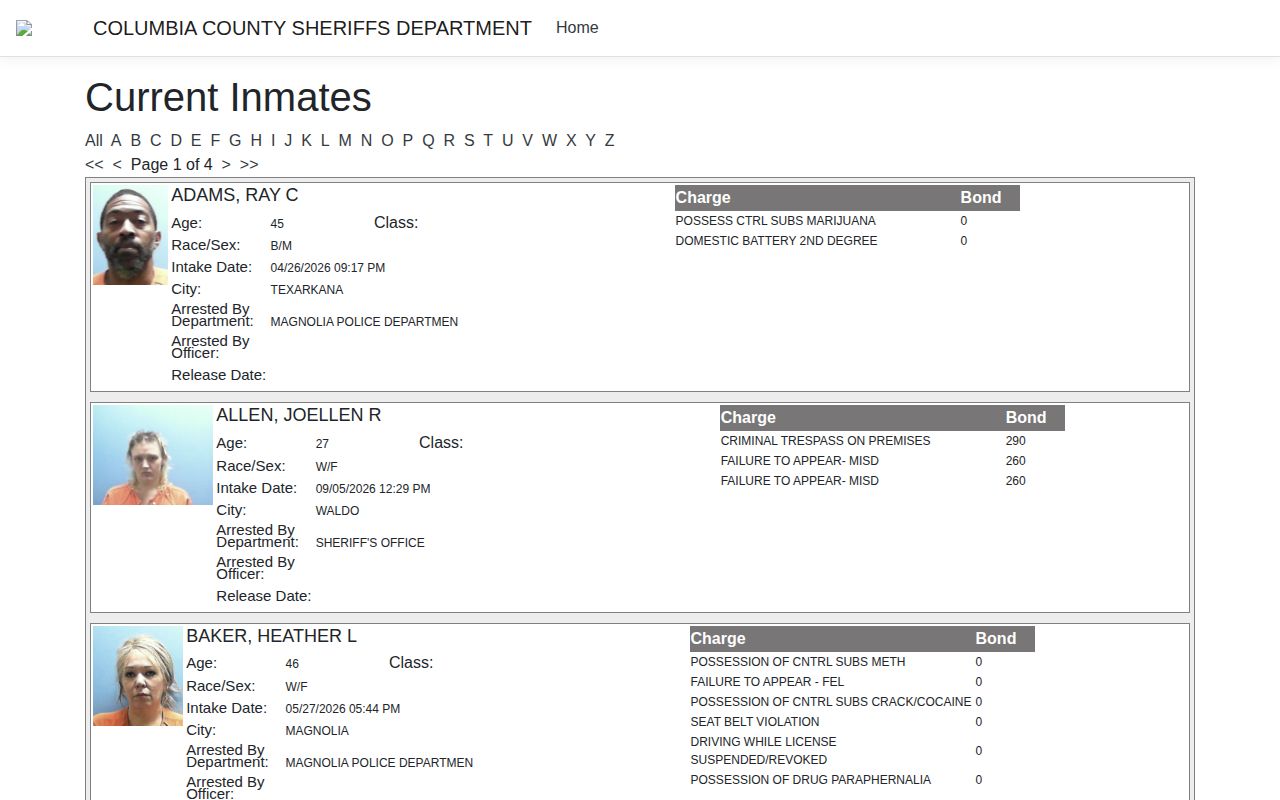Click the city WALDO for Allen
The width and height of the screenshot is (1280, 800).
tap(337, 511)
